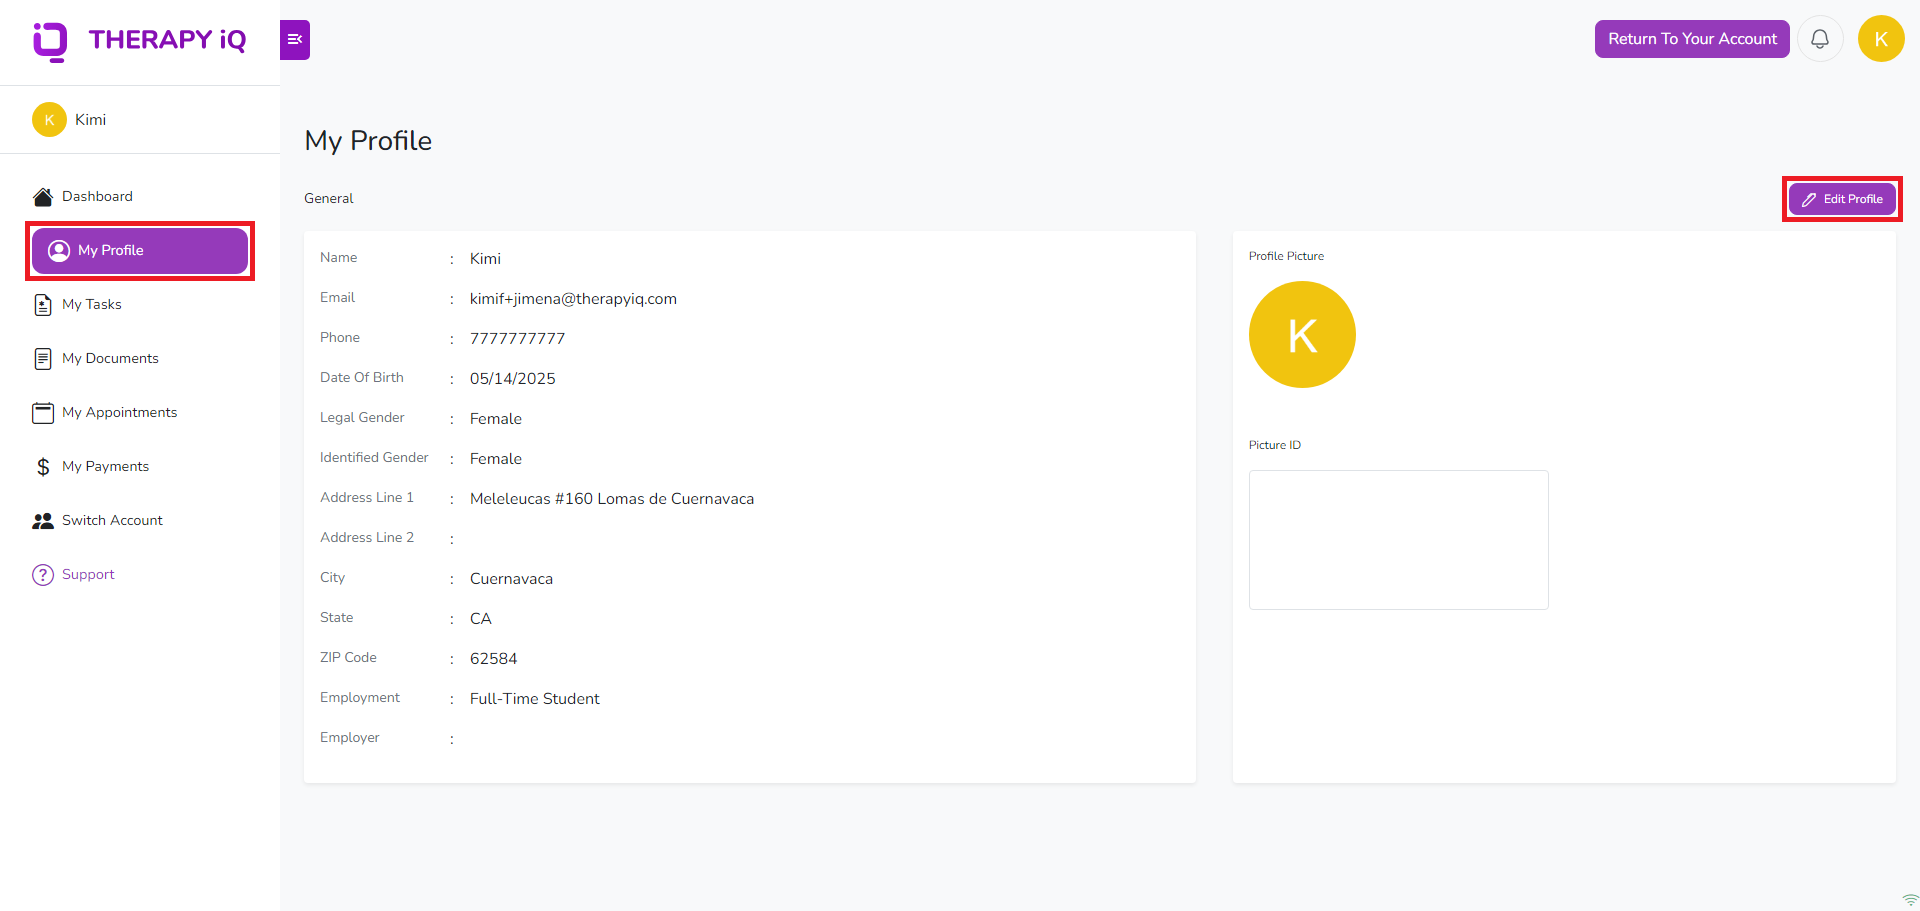Click the My Appointments calendar icon
Image resolution: width=1920 pixels, height=911 pixels.
point(41,412)
